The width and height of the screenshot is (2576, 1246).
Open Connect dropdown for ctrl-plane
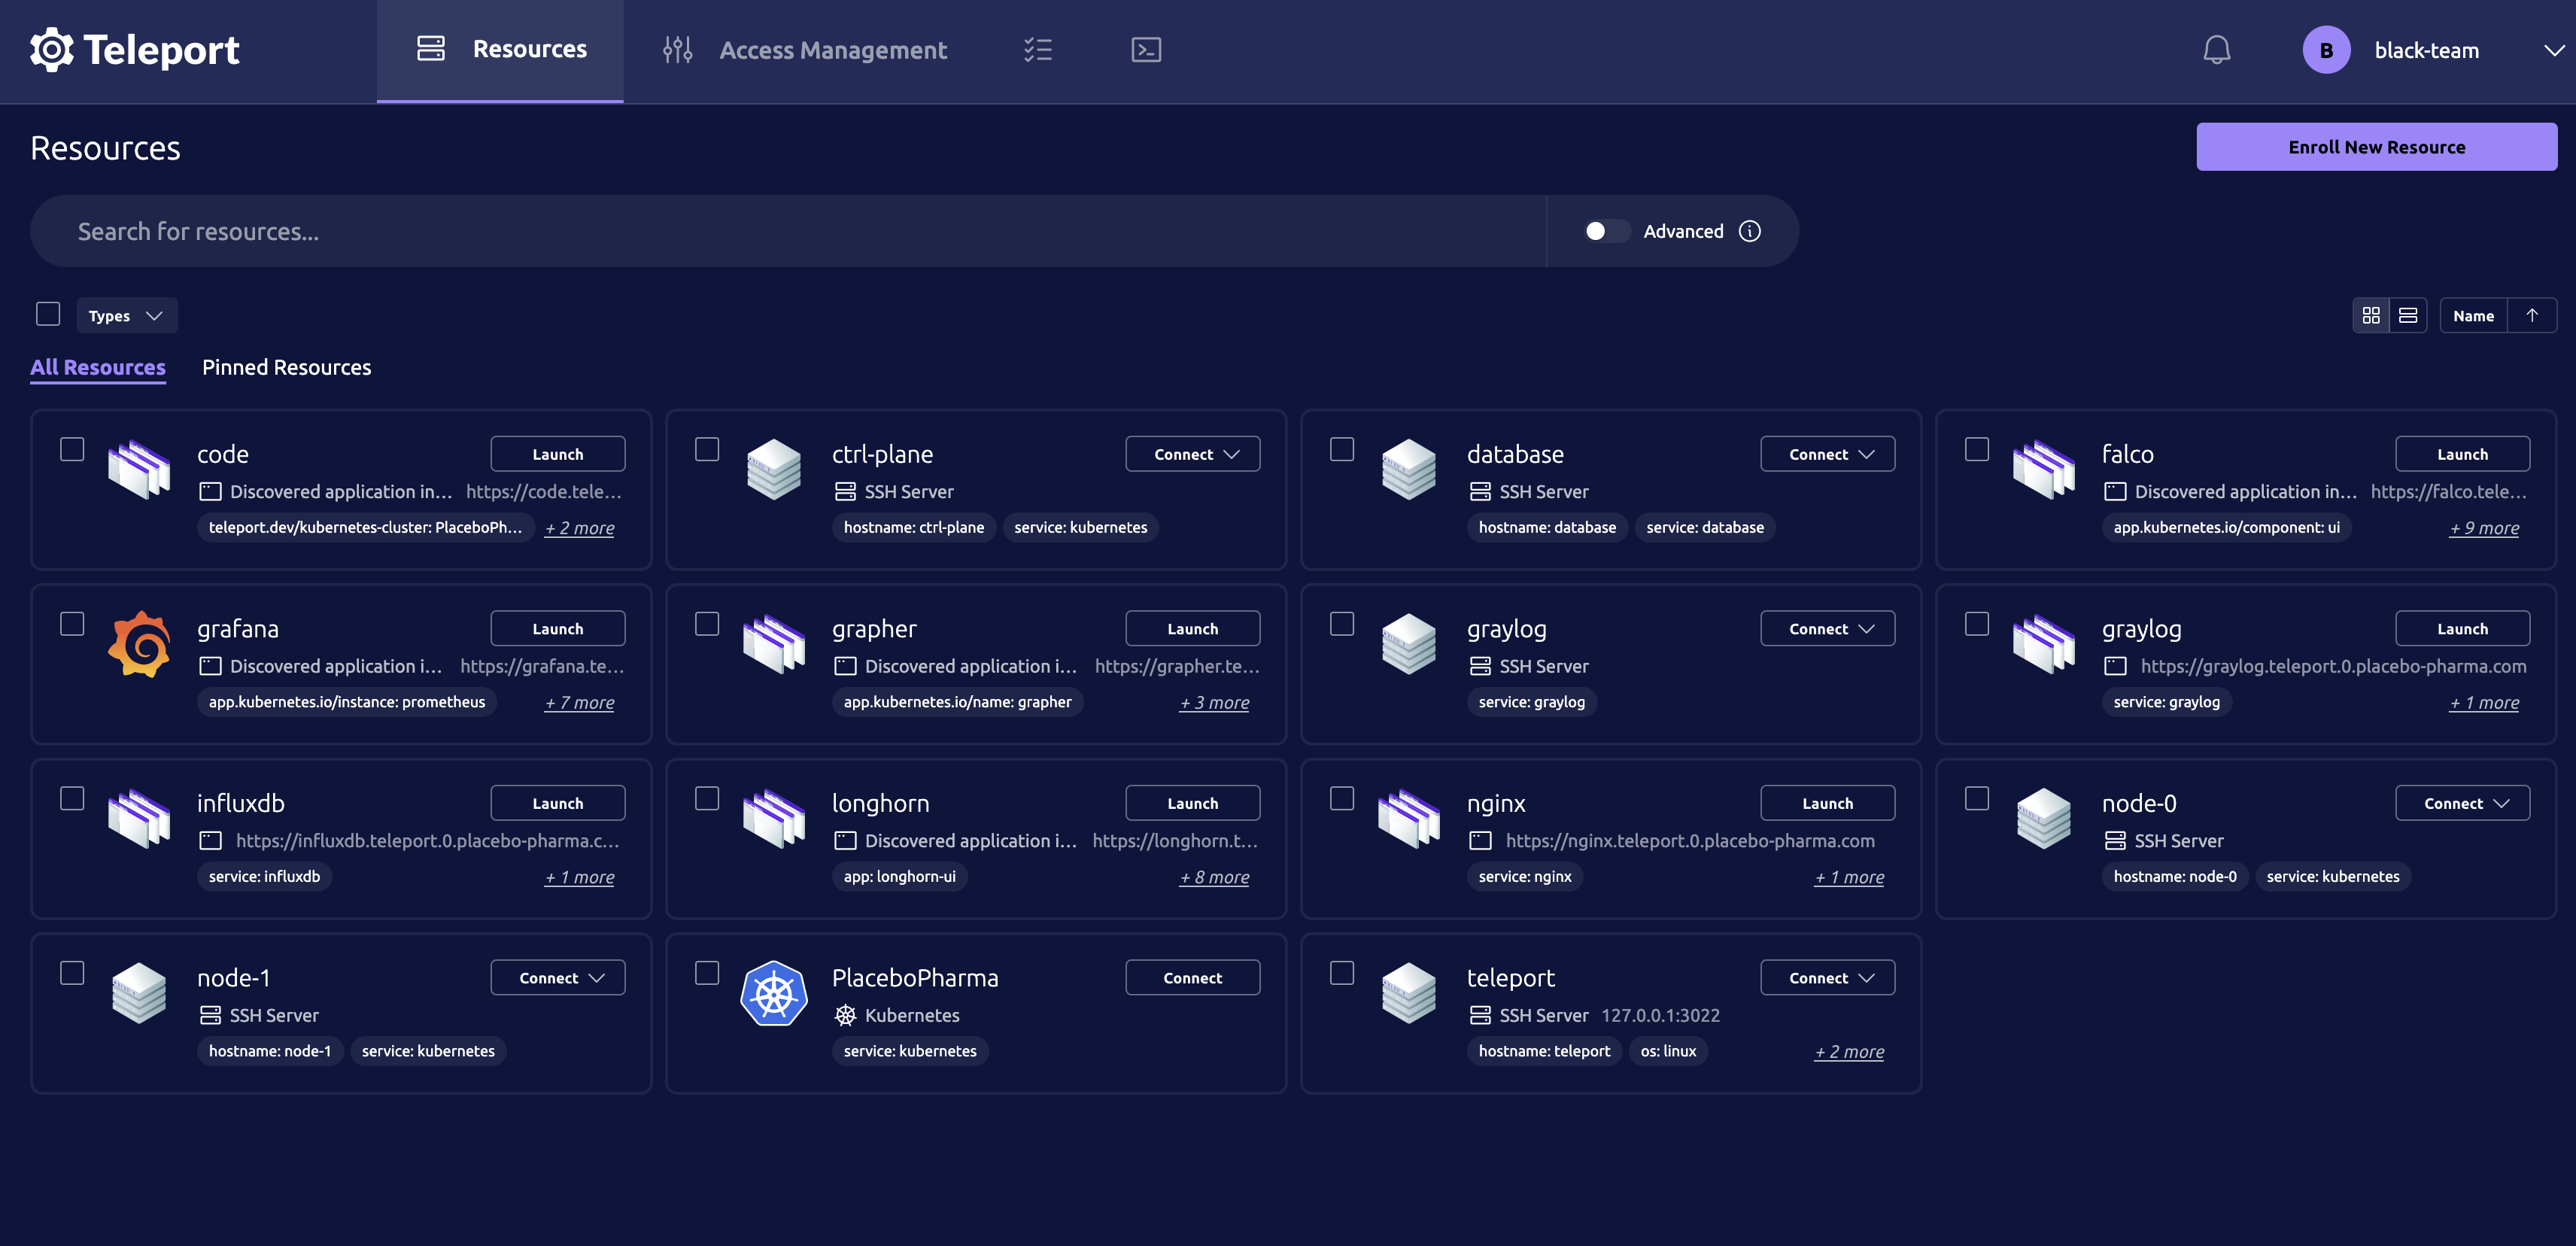(1192, 454)
